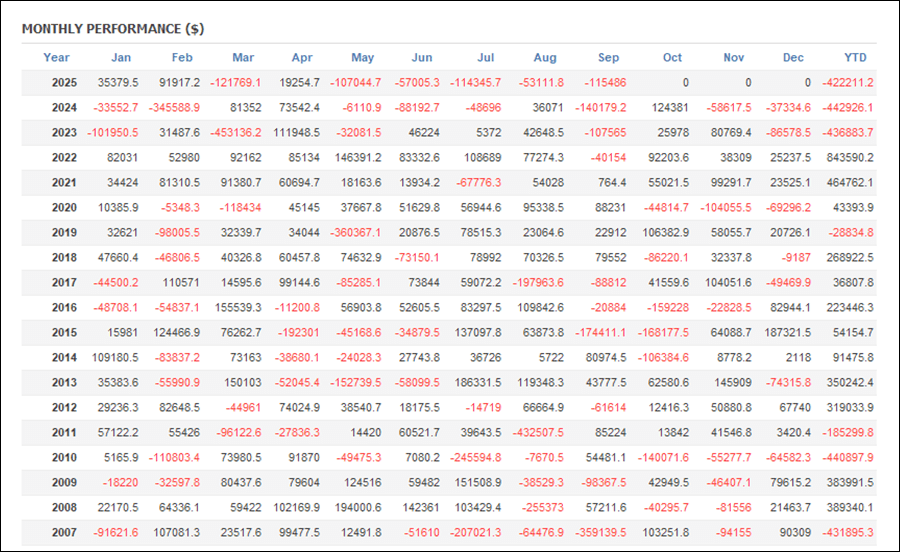Click the Sep column header

click(x=608, y=58)
